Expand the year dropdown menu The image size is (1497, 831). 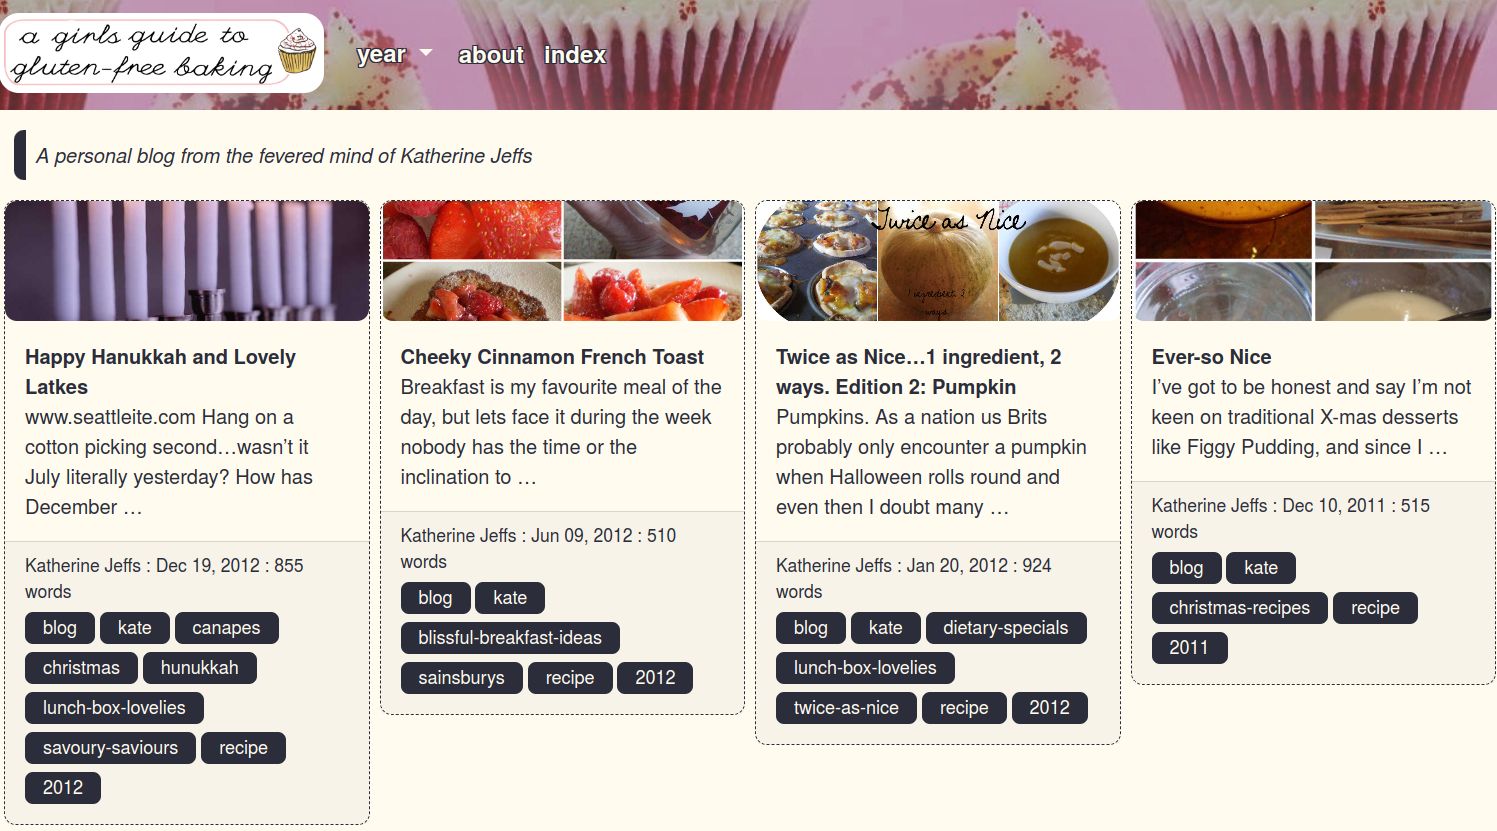(394, 55)
